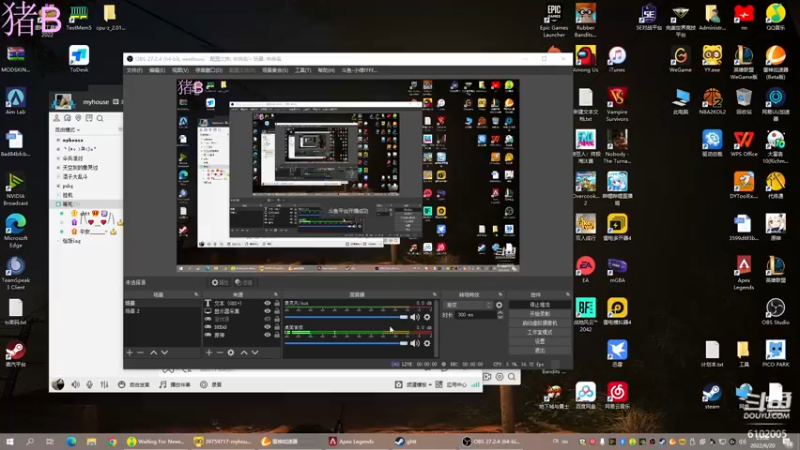
Task: Toggle lock on the text source
Action: coord(277,303)
